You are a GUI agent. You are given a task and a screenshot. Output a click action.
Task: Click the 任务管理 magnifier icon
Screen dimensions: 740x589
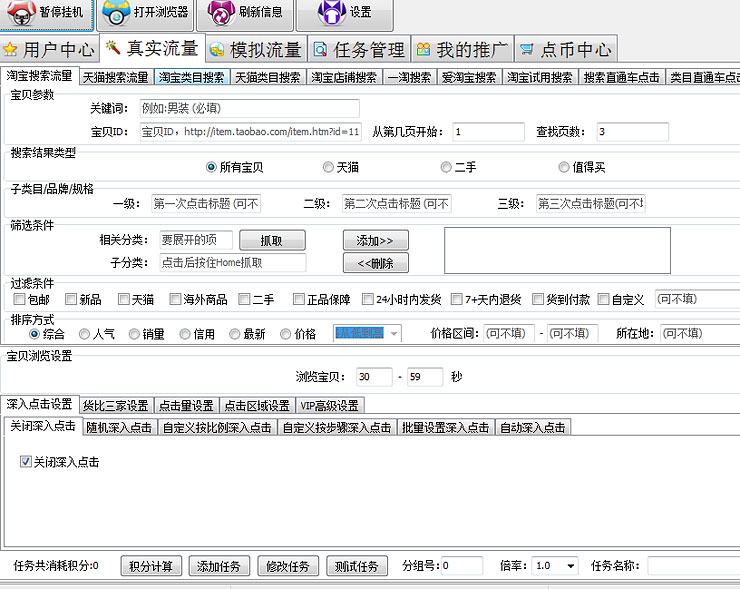(320, 50)
